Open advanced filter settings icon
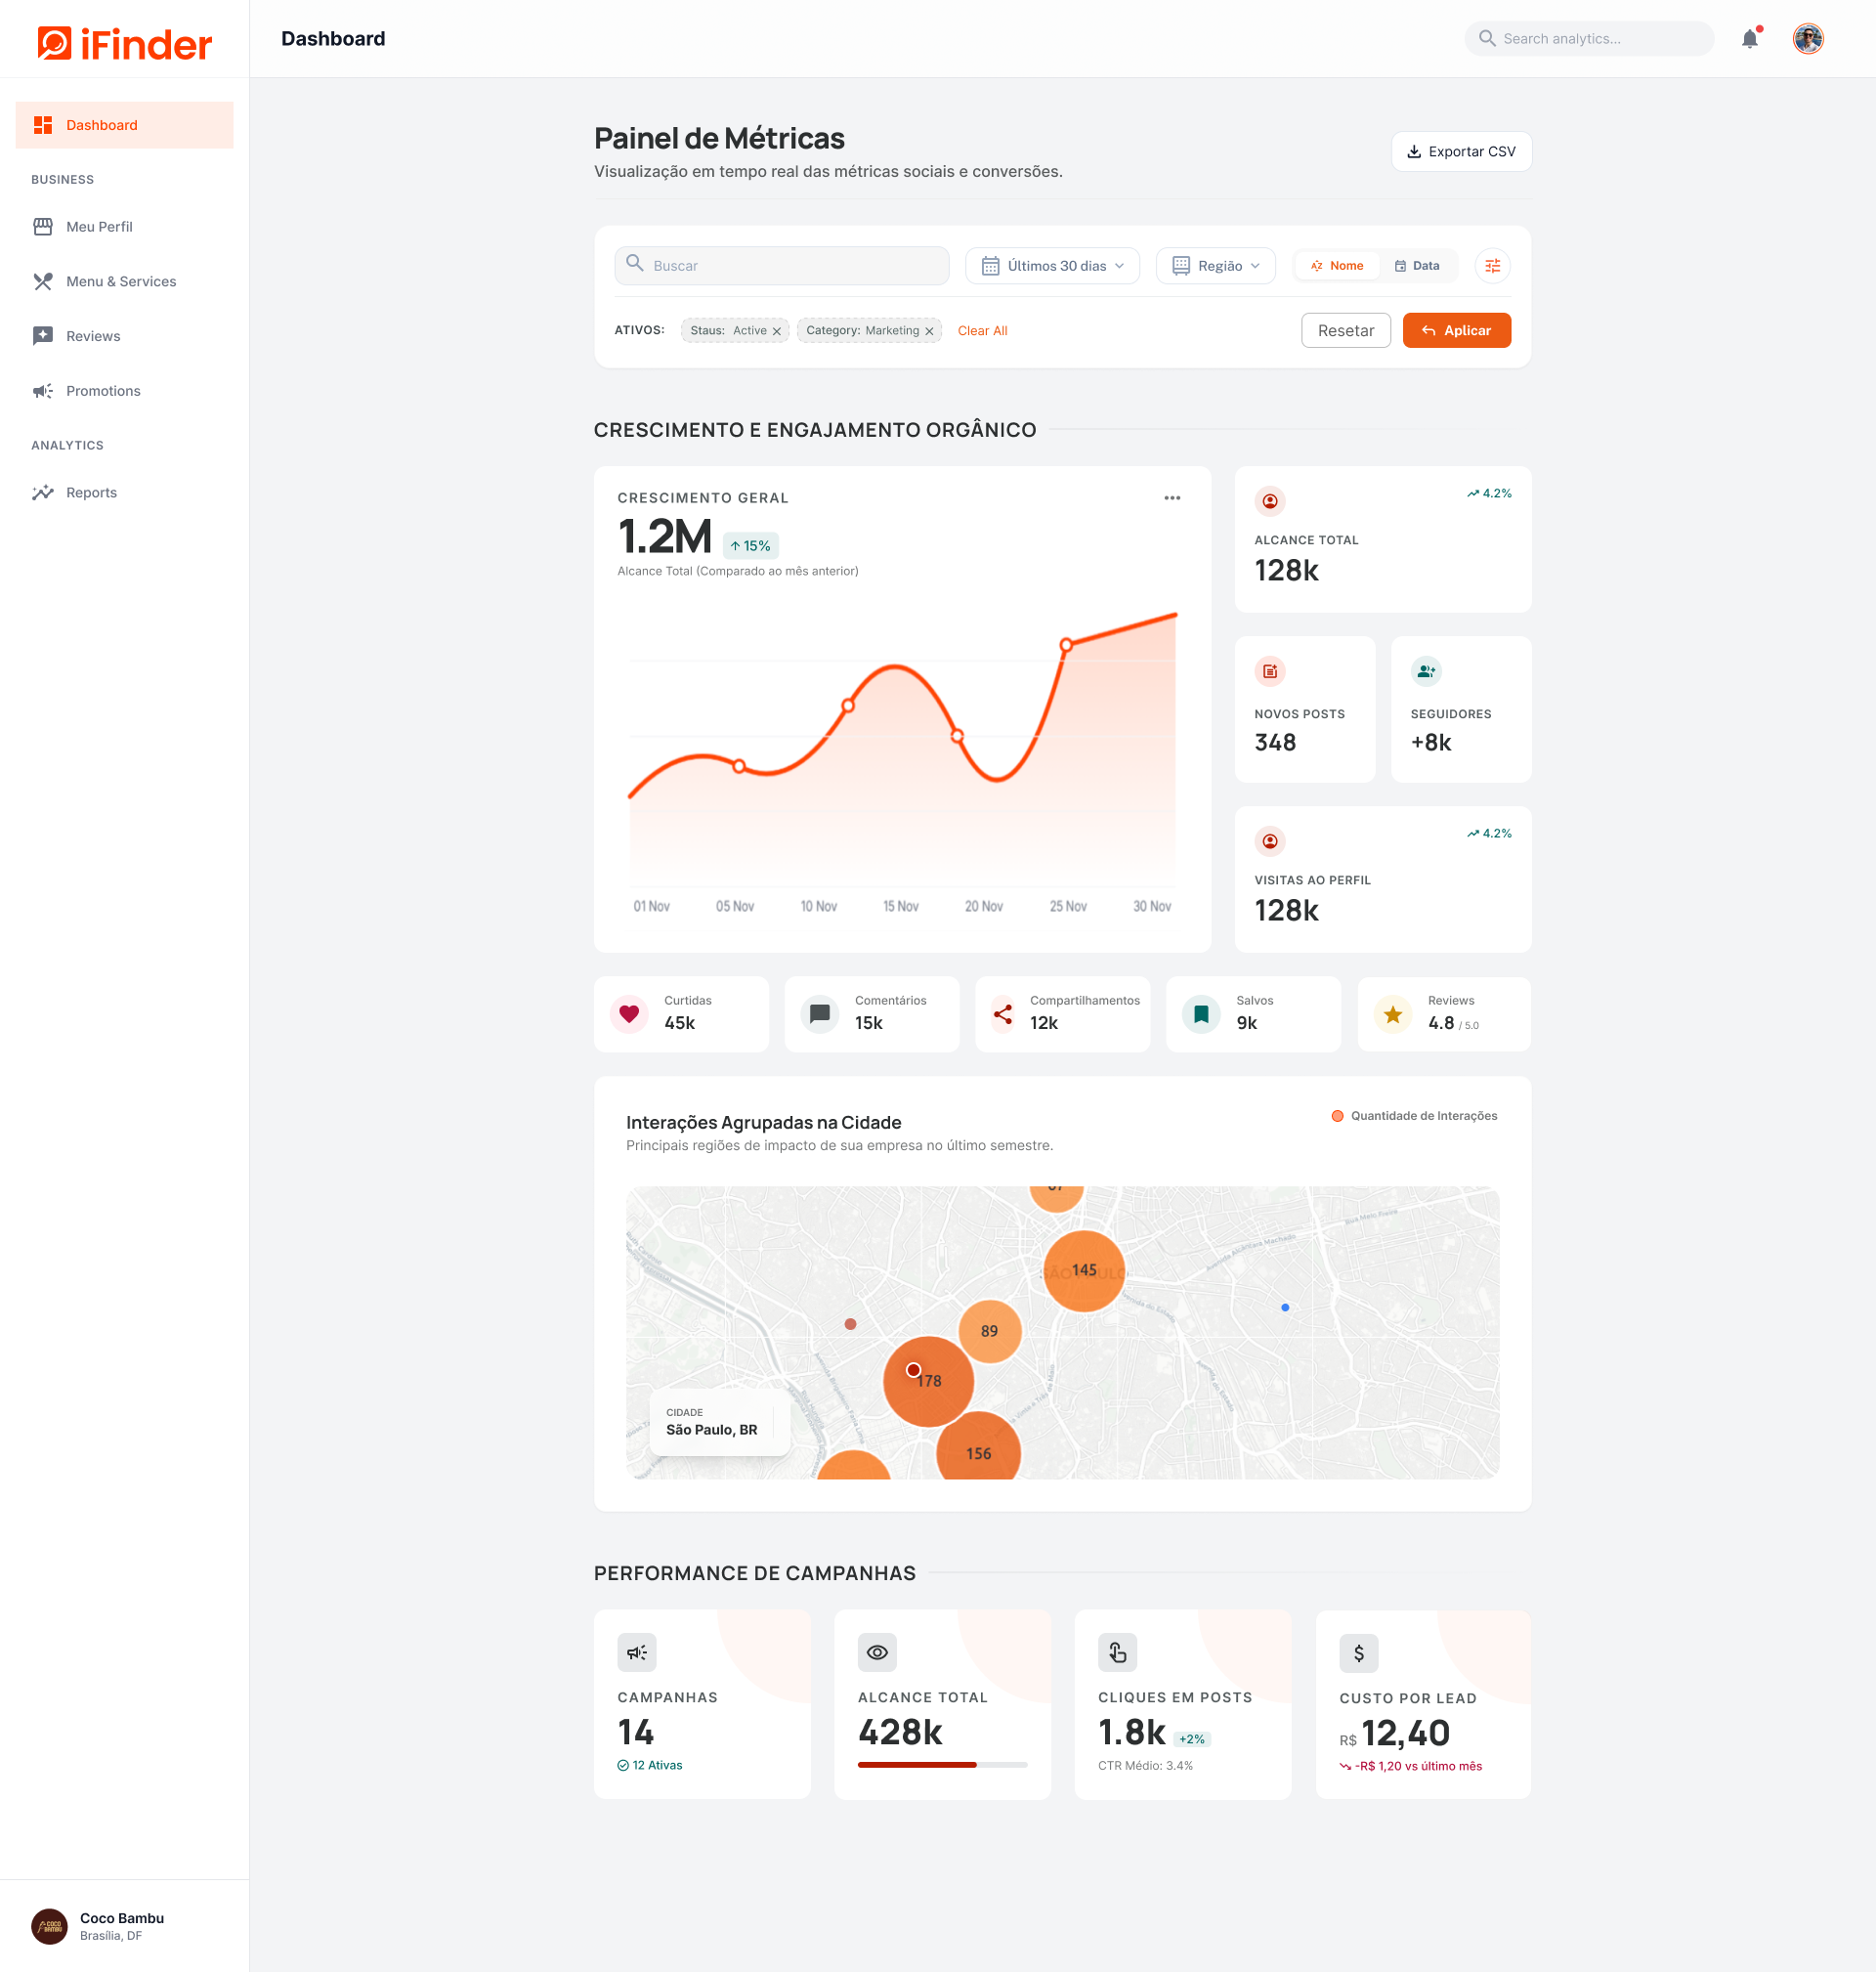 1492,266
